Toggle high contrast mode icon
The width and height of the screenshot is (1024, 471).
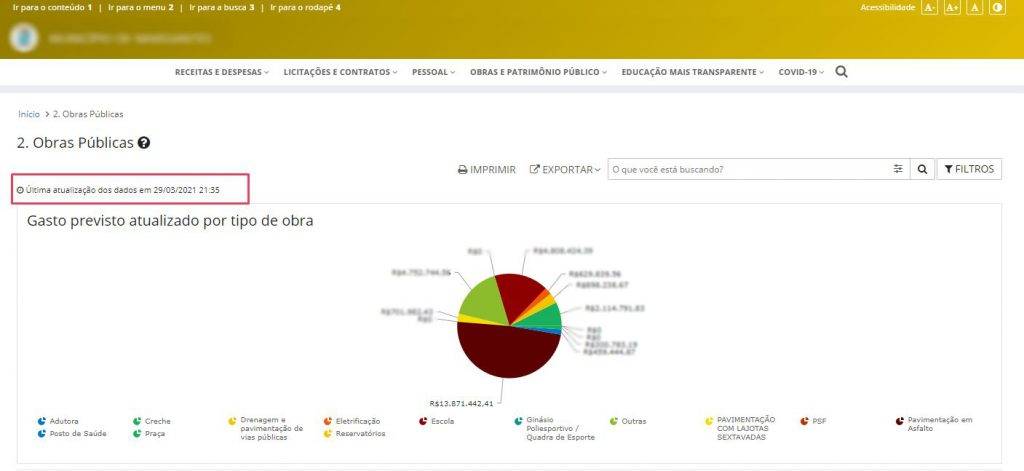click(x=997, y=8)
